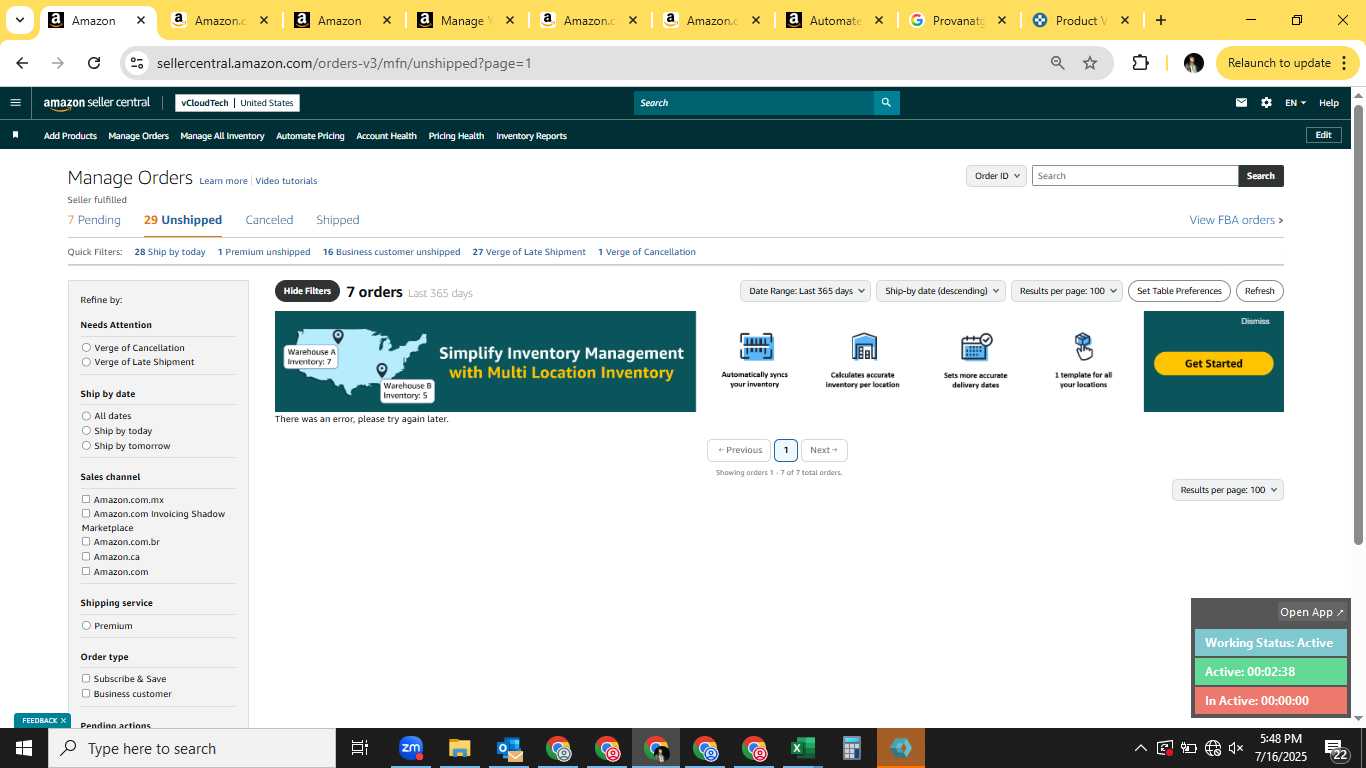Open Windows Start menu
The width and height of the screenshot is (1366, 768).
(24, 748)
